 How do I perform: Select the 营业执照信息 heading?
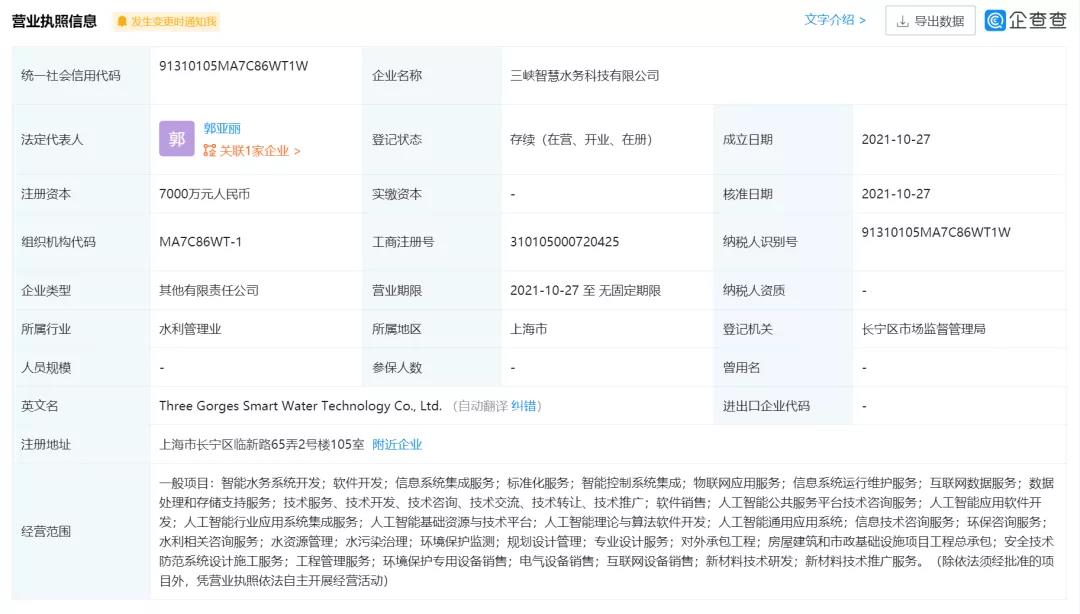pyautogui.click(x=54, y=21)
